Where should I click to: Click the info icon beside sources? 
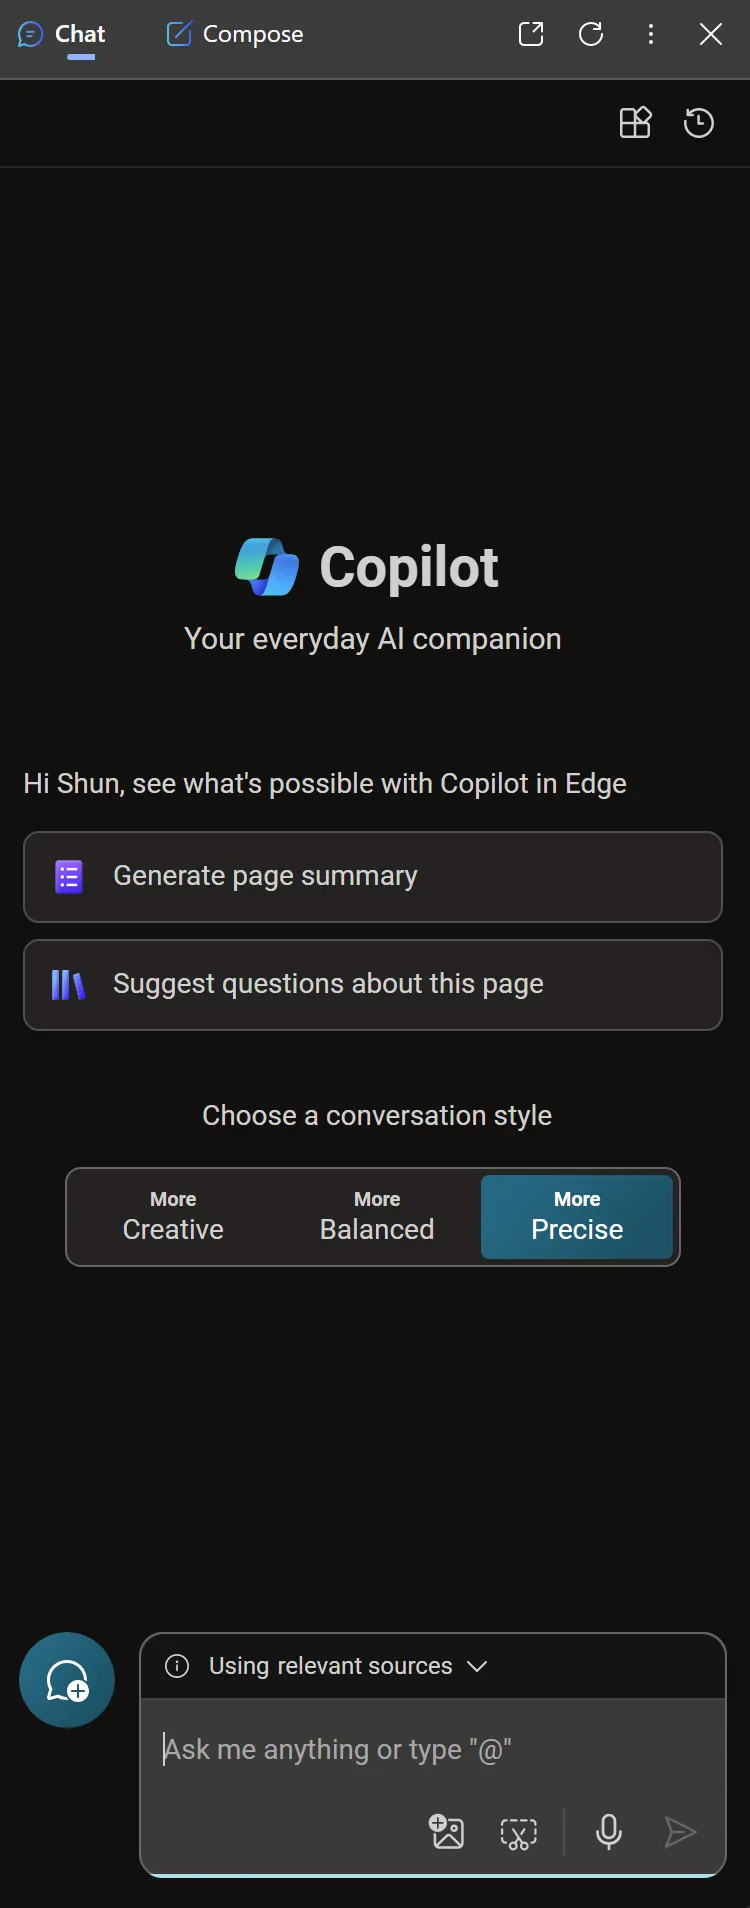click(177, 1666)
